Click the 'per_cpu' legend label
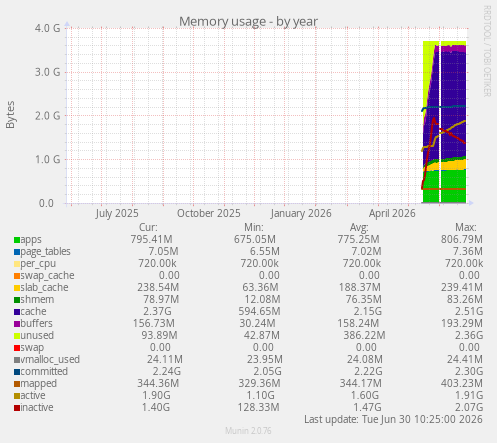The image size is (497, 443). (x=38, y=264)
